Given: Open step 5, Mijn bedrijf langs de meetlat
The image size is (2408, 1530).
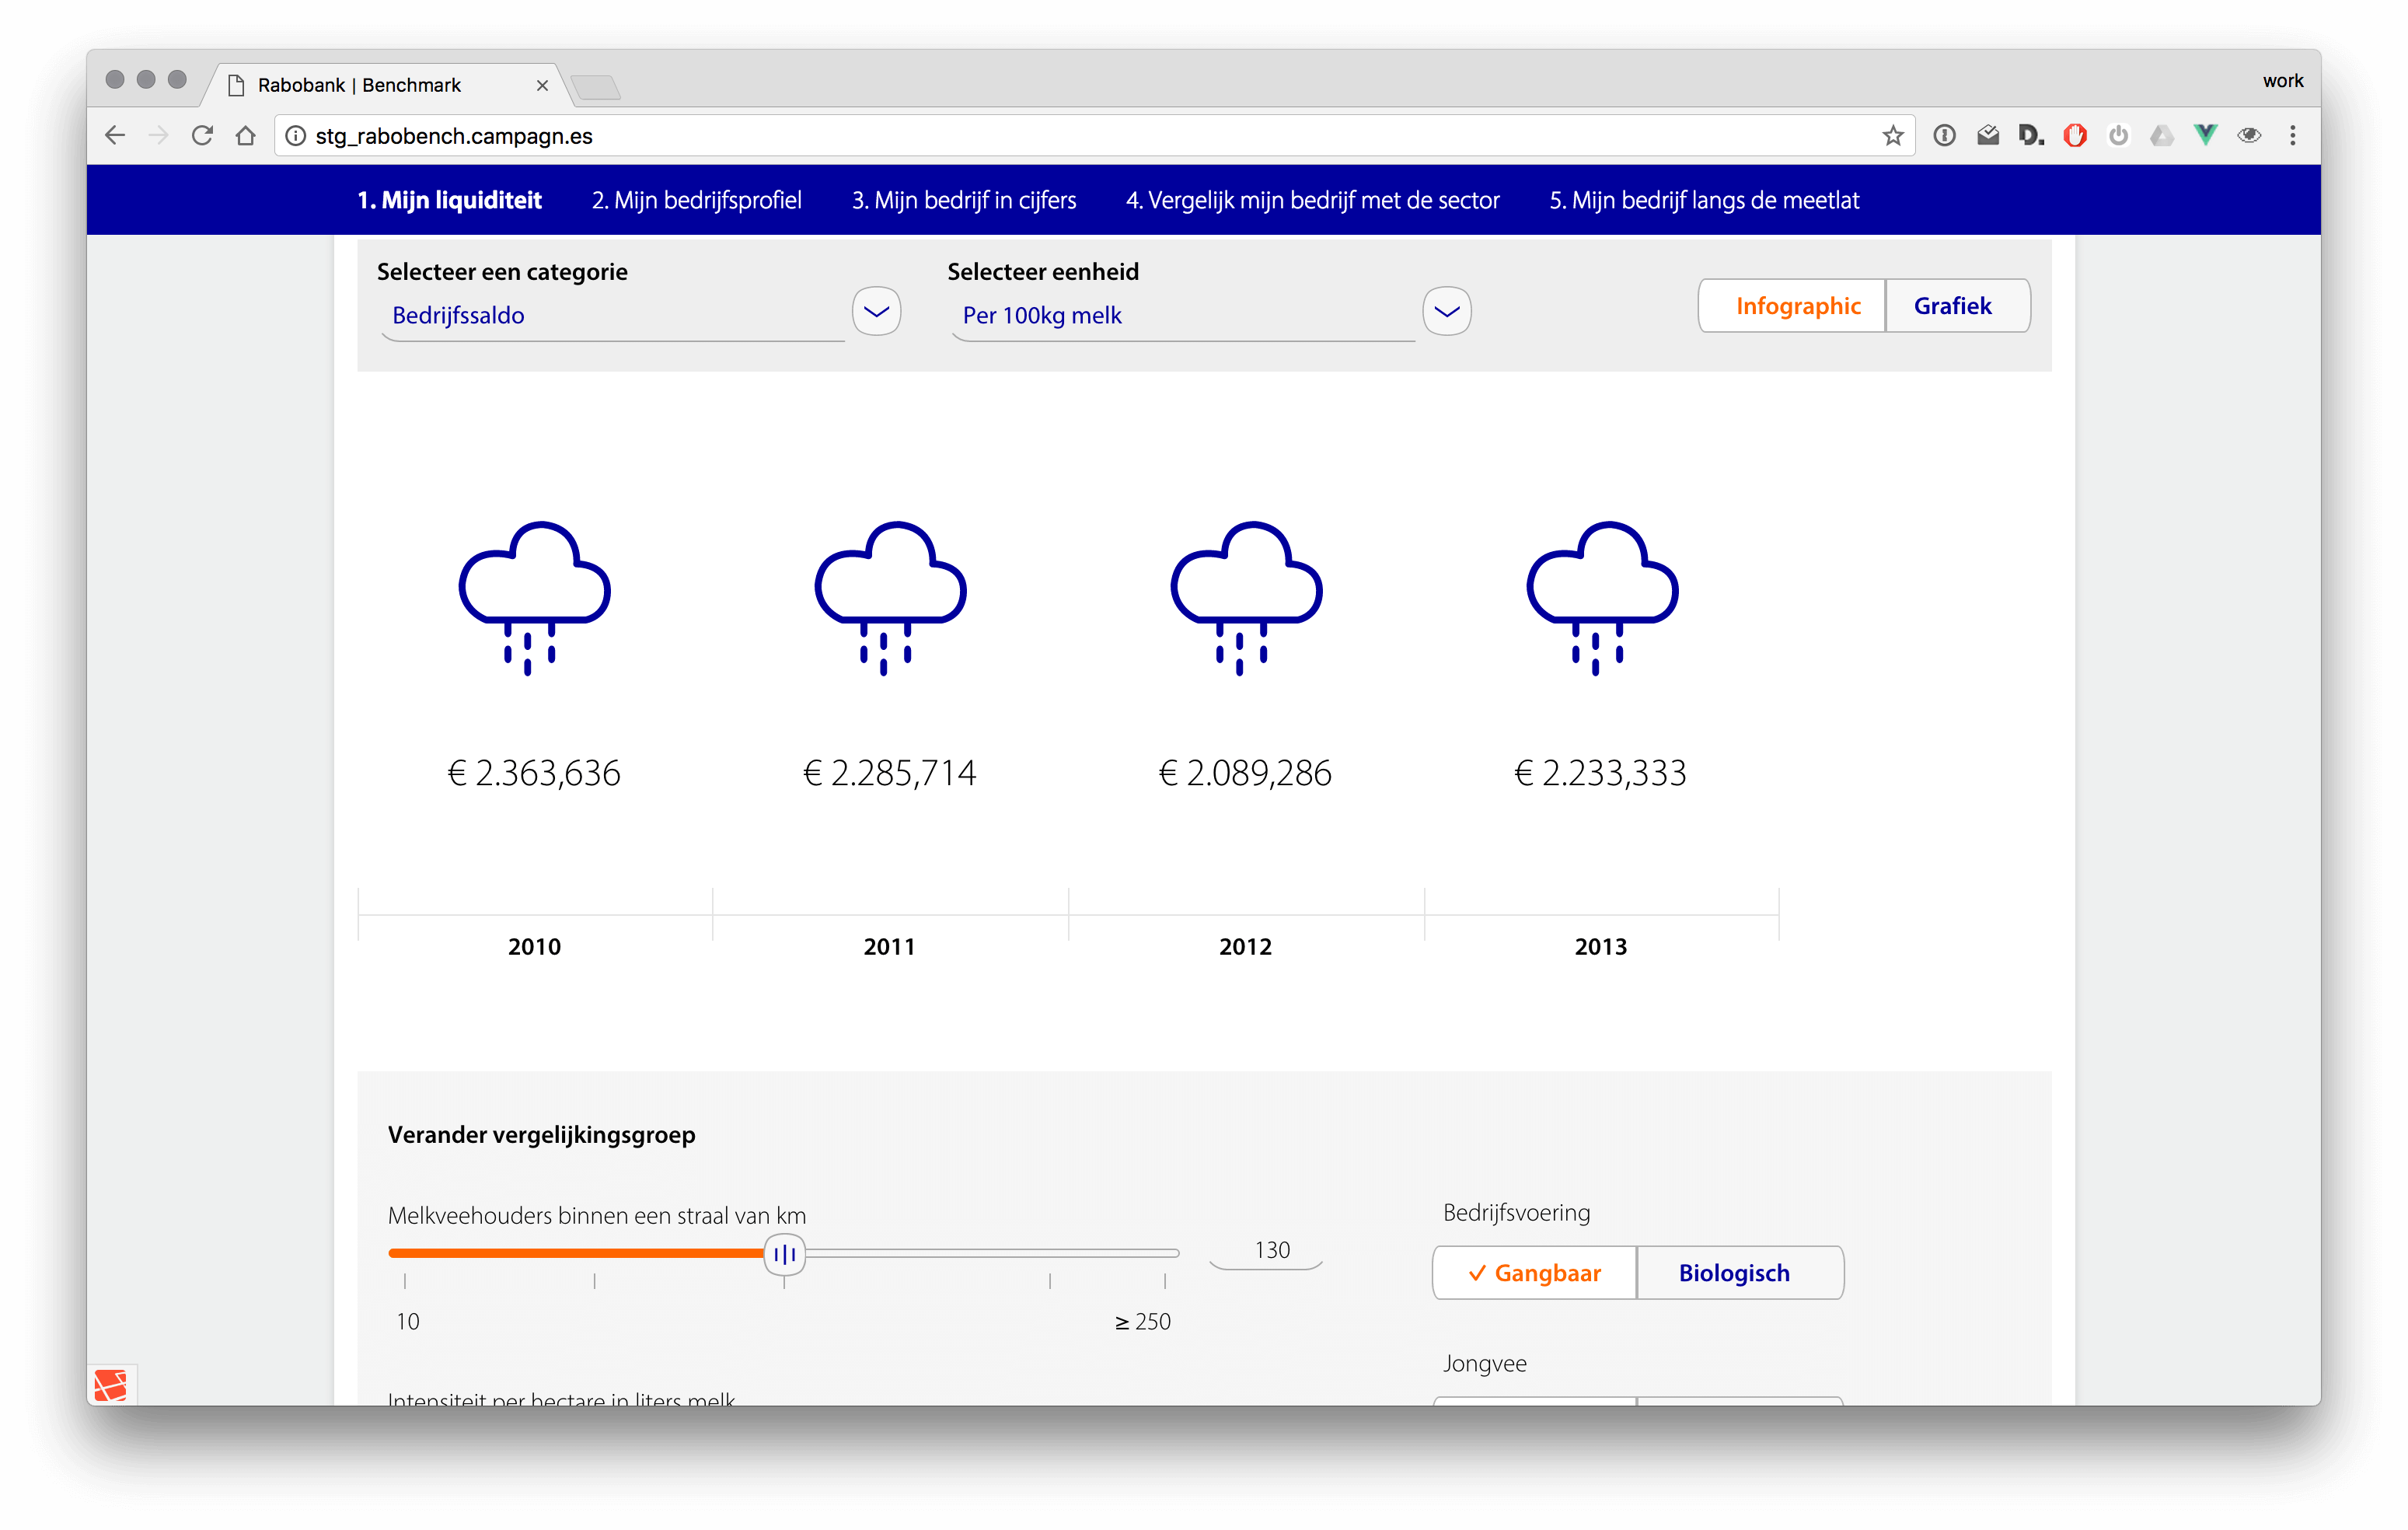Looking at the screenshot, I should tap(1703, 199).
